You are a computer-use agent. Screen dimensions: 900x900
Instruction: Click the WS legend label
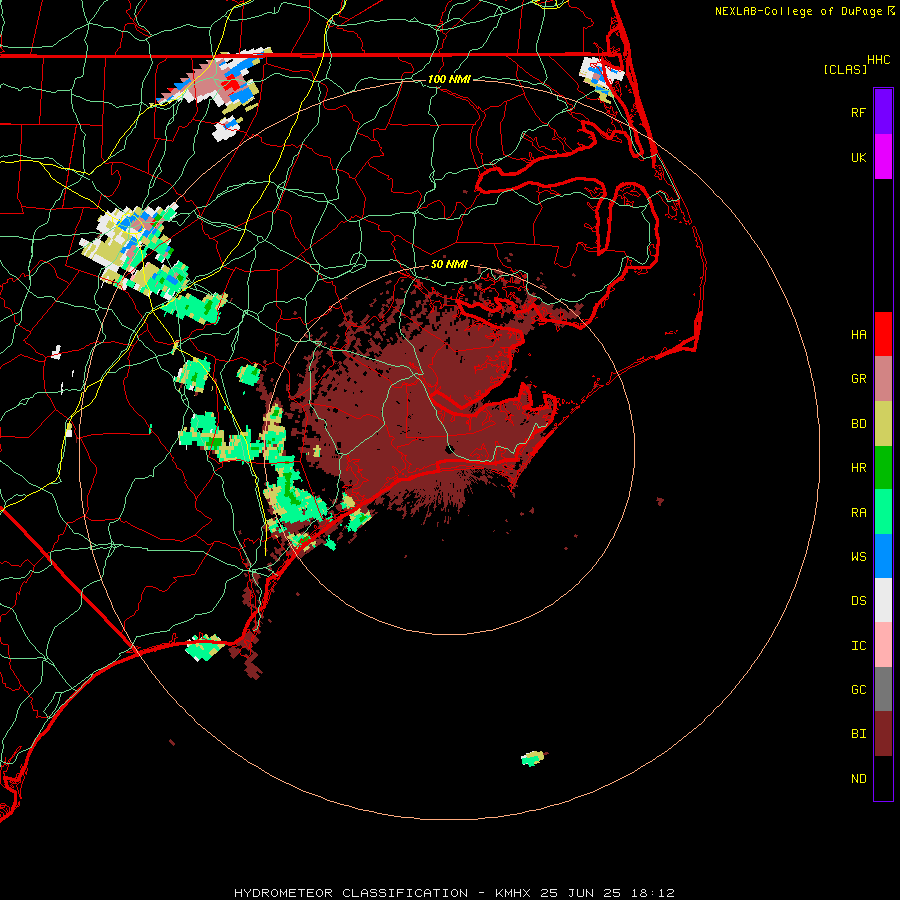tap(858, 557)
